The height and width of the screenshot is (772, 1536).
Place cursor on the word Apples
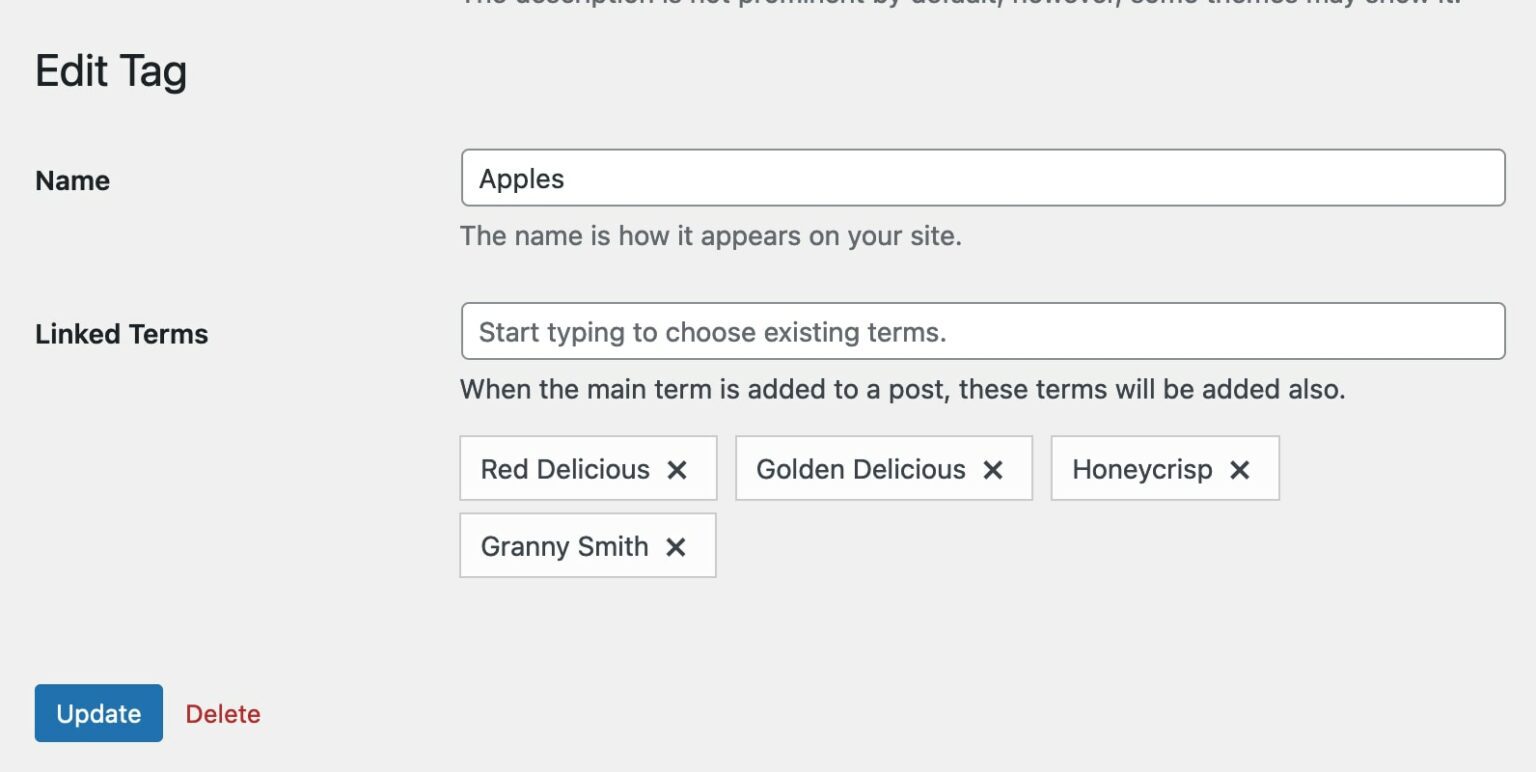521,179
